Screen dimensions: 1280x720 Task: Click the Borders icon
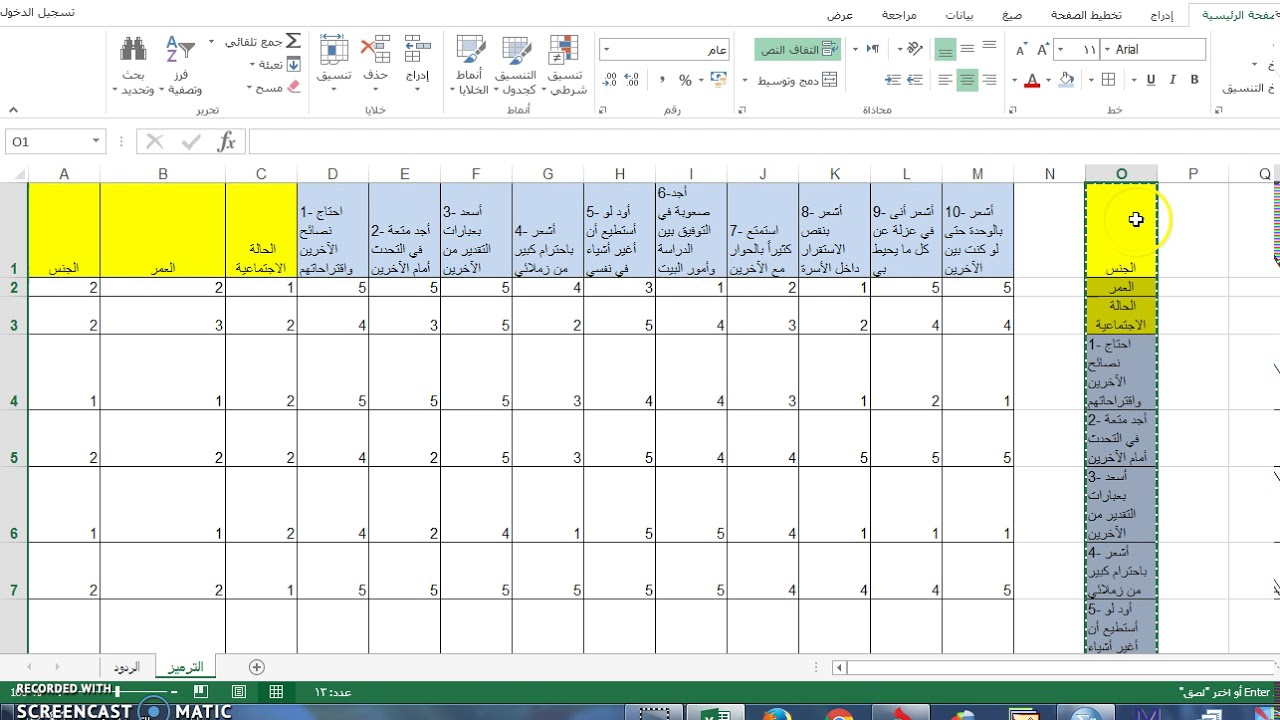pos(1108,80)
